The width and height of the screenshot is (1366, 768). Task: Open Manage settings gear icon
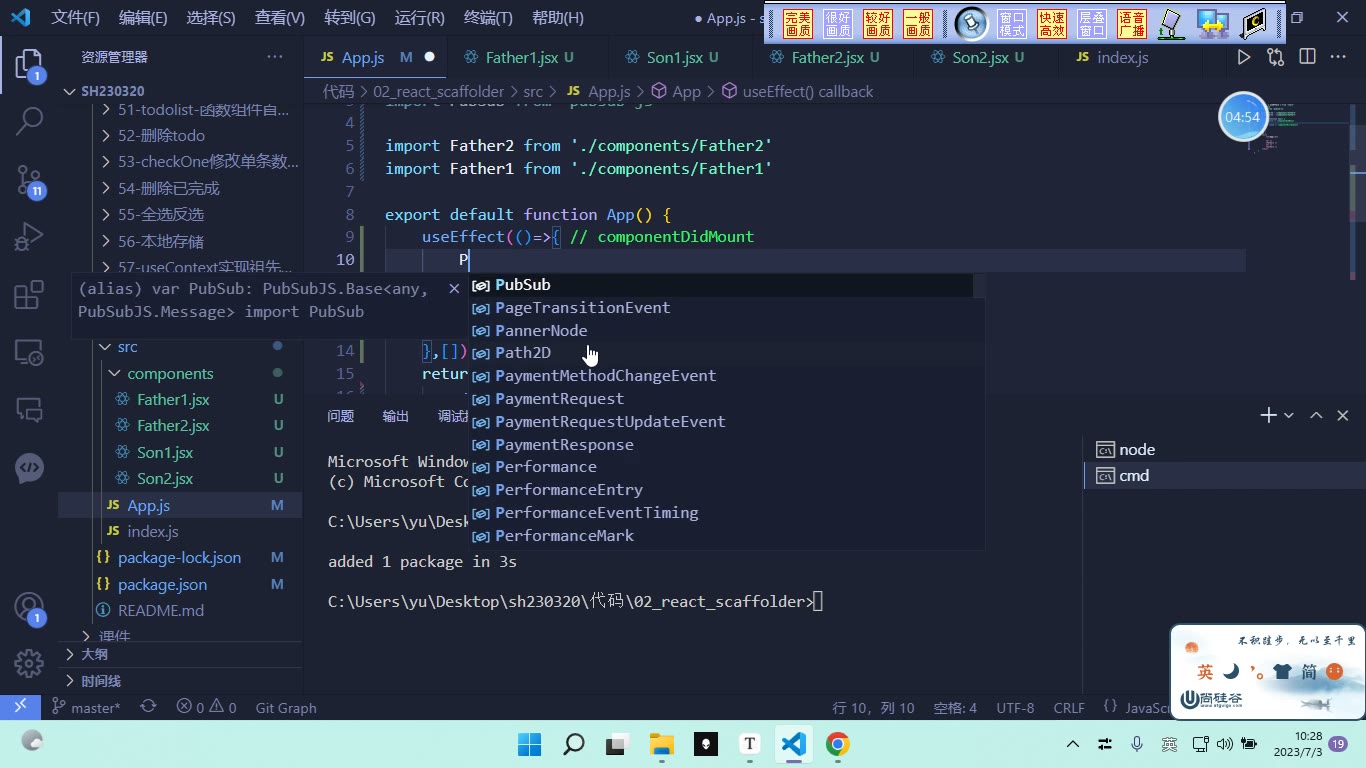(x=29, y=663)
